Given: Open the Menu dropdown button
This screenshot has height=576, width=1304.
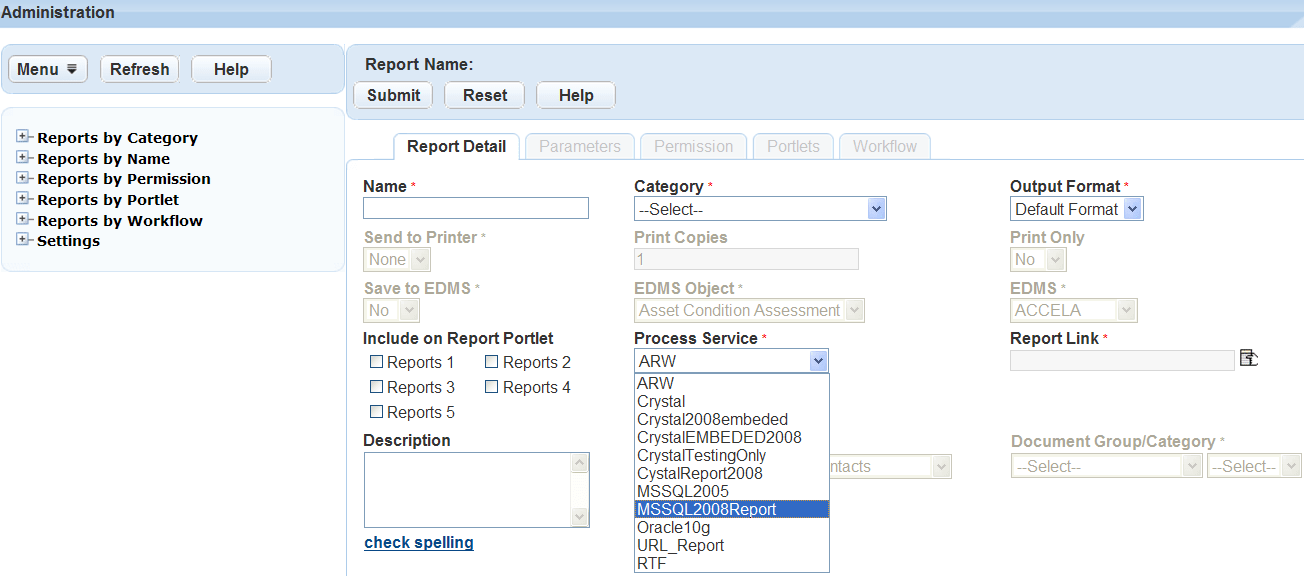Looking at the screenshot, I should pos(48,69).
